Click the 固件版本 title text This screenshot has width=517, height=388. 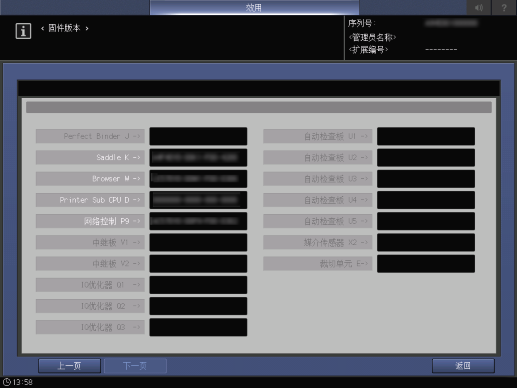pyautogui.click(x=64, y=28)
